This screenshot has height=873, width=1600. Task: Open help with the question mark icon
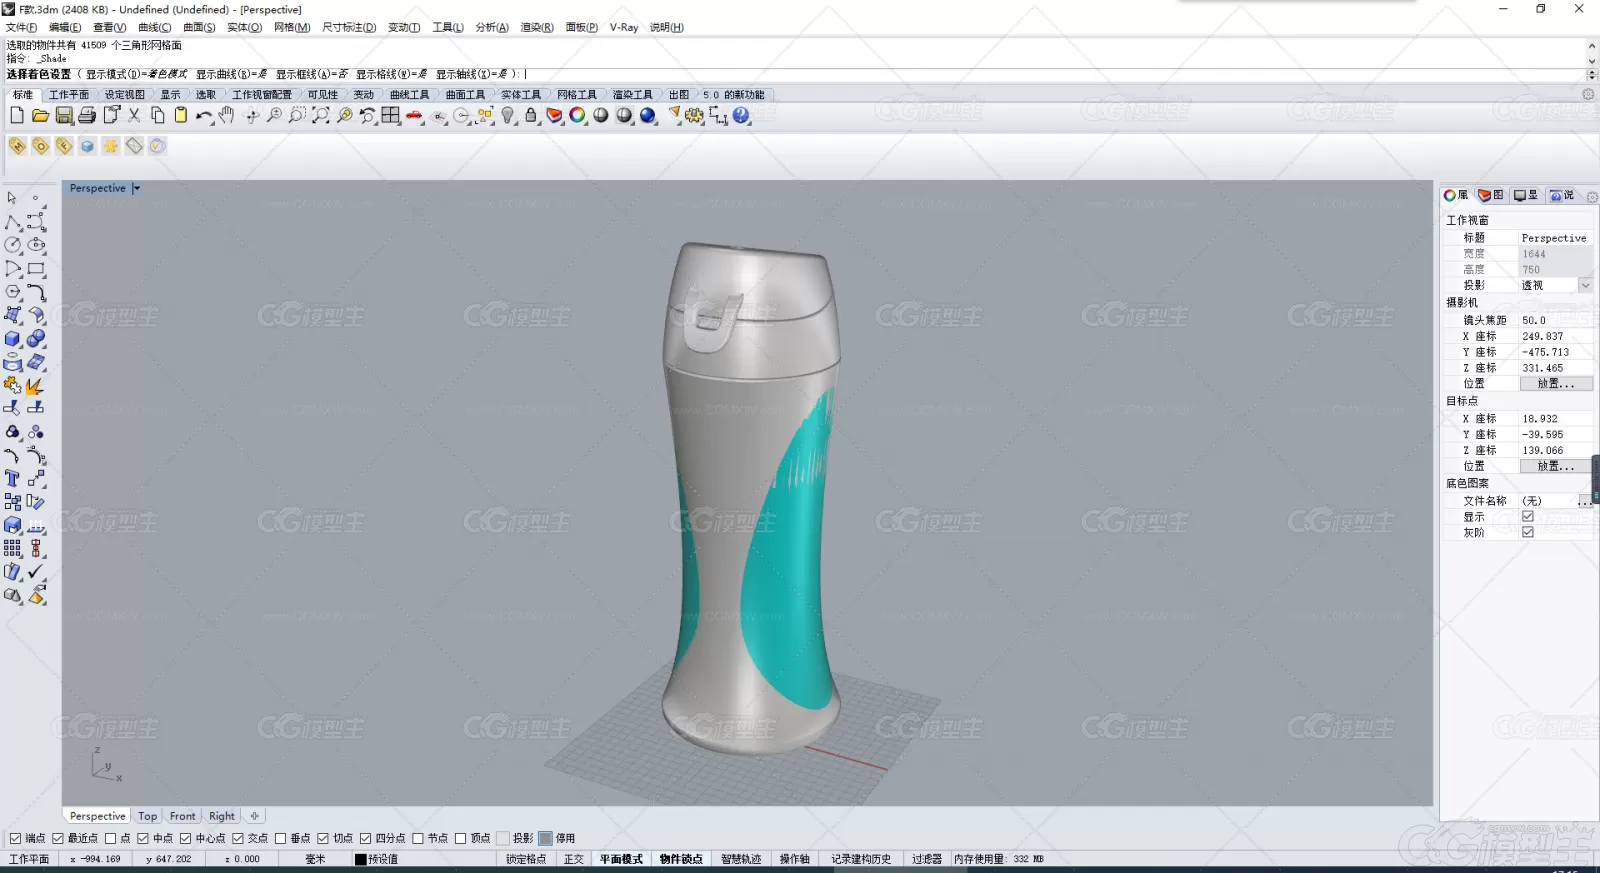coord(741,116)
